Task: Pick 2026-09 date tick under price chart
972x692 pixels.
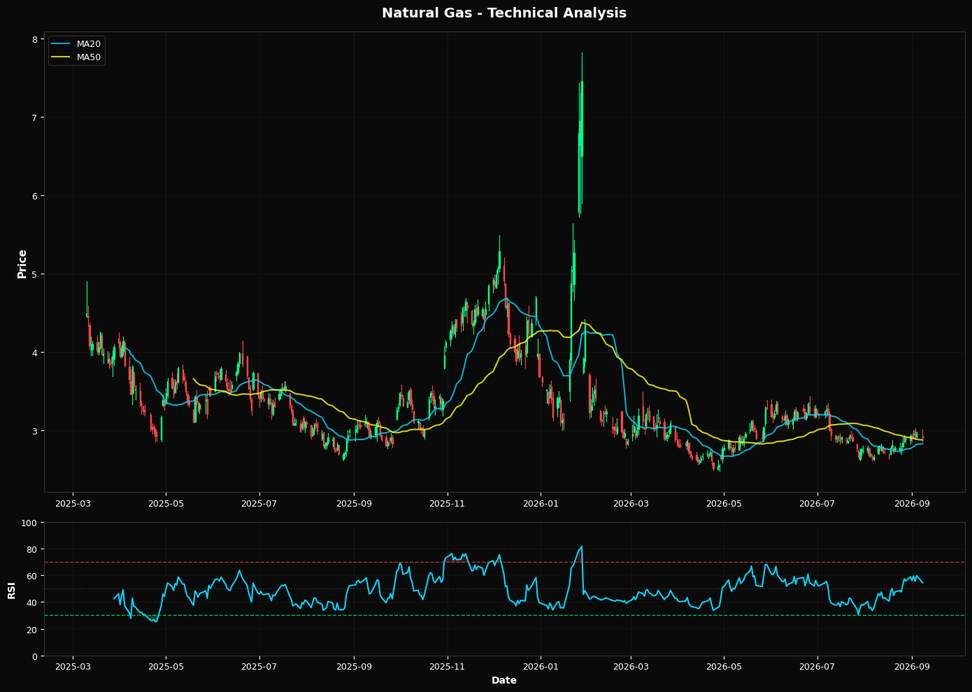Action: pyautogui.click(x=912, y=503)
